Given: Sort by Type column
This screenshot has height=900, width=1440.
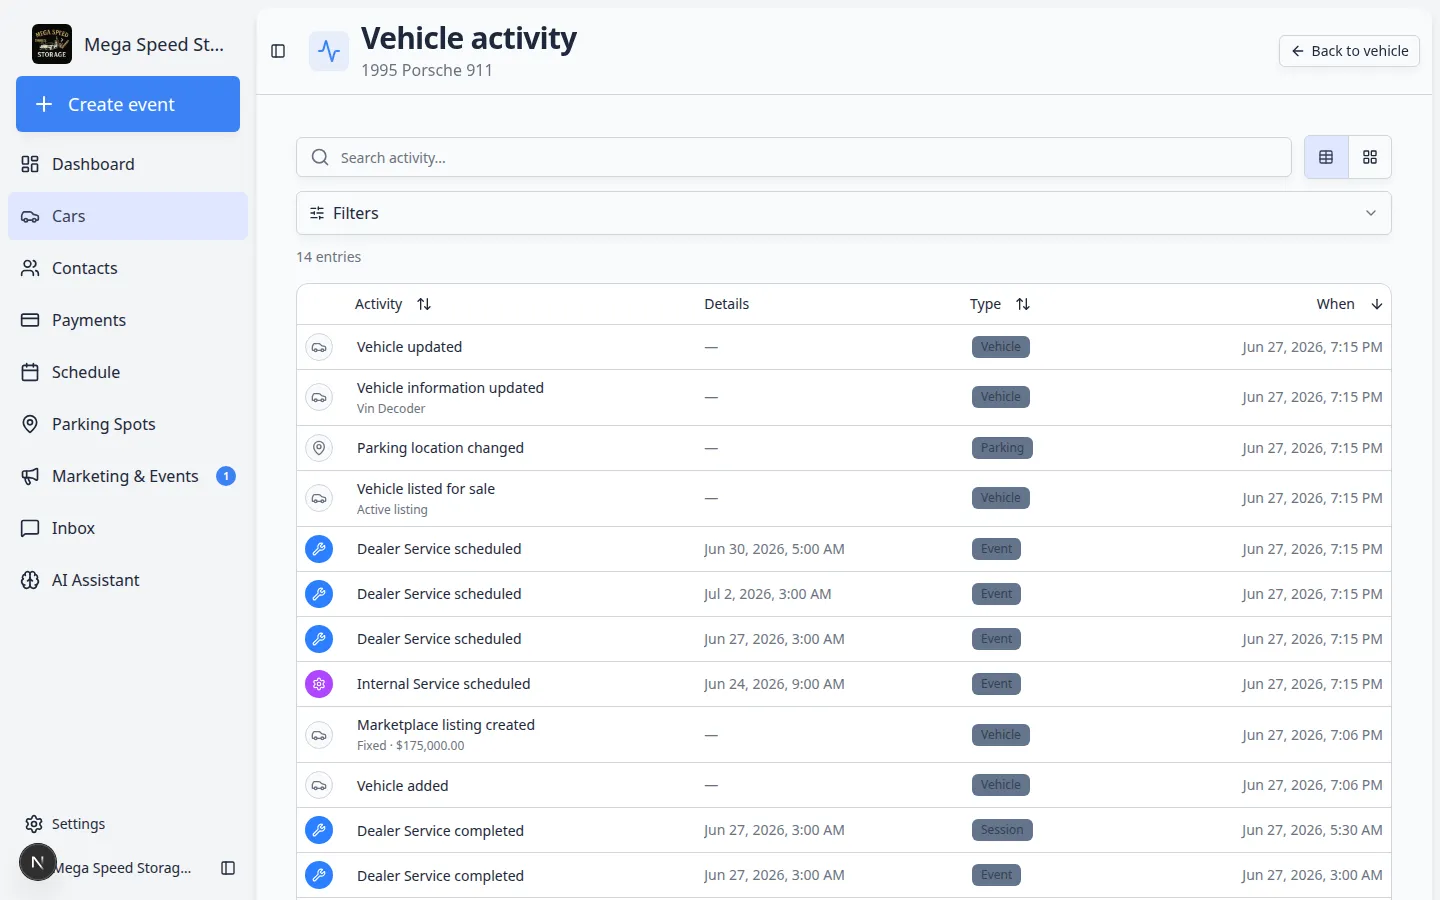Looking at the screenshot, I should point(999,304).
